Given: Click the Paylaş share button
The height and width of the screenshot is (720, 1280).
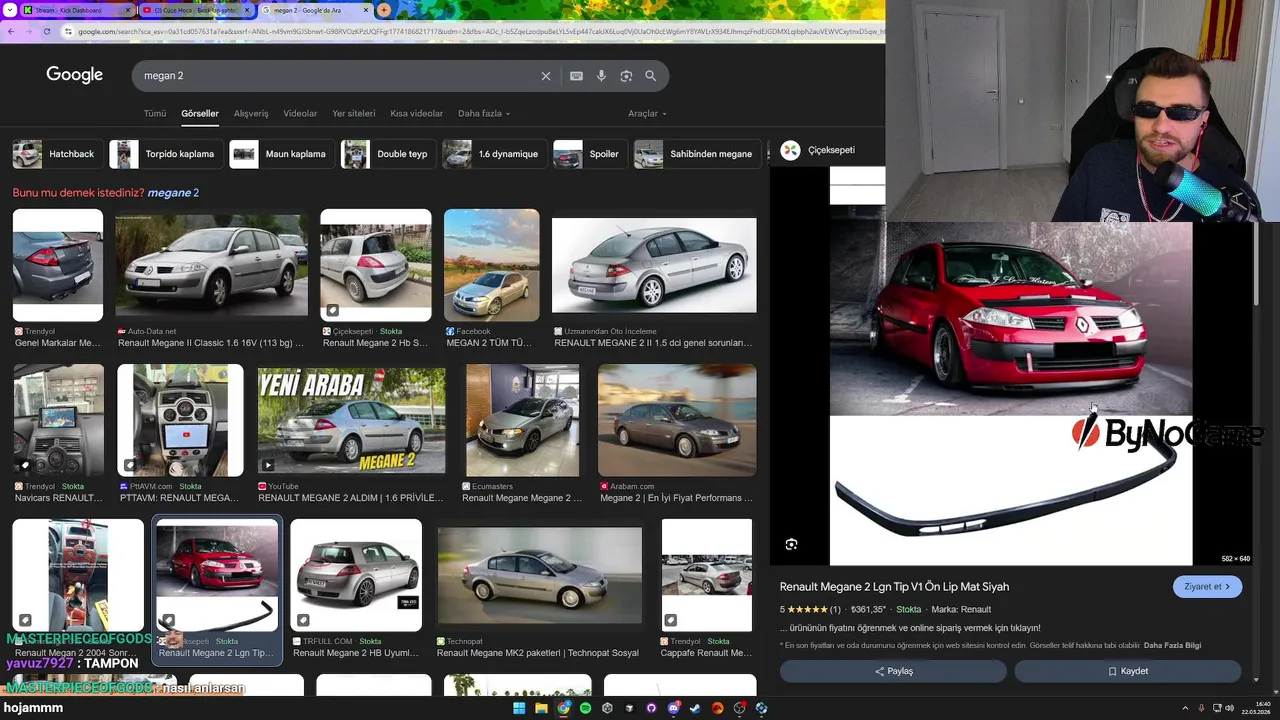Looking at the screenshot, I should [893, 671].
